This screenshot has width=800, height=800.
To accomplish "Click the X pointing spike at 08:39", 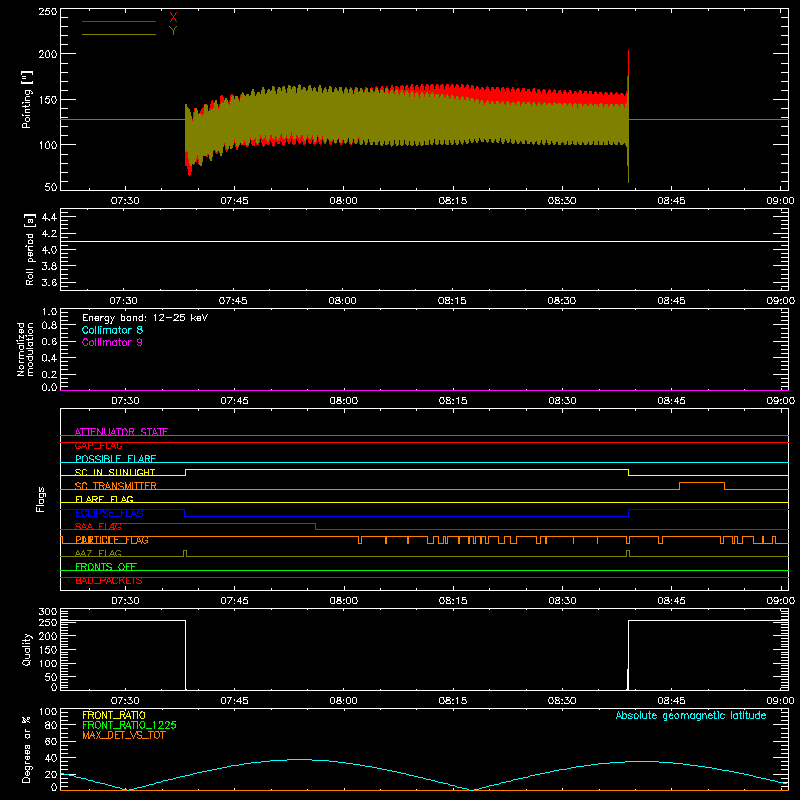I will 628,64.
